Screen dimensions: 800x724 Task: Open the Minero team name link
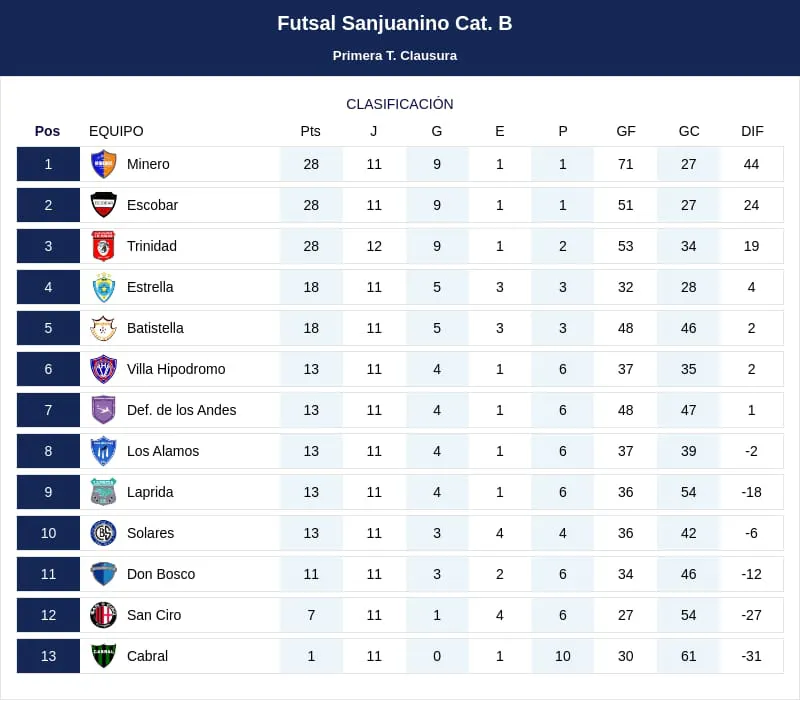coord(148,164)
